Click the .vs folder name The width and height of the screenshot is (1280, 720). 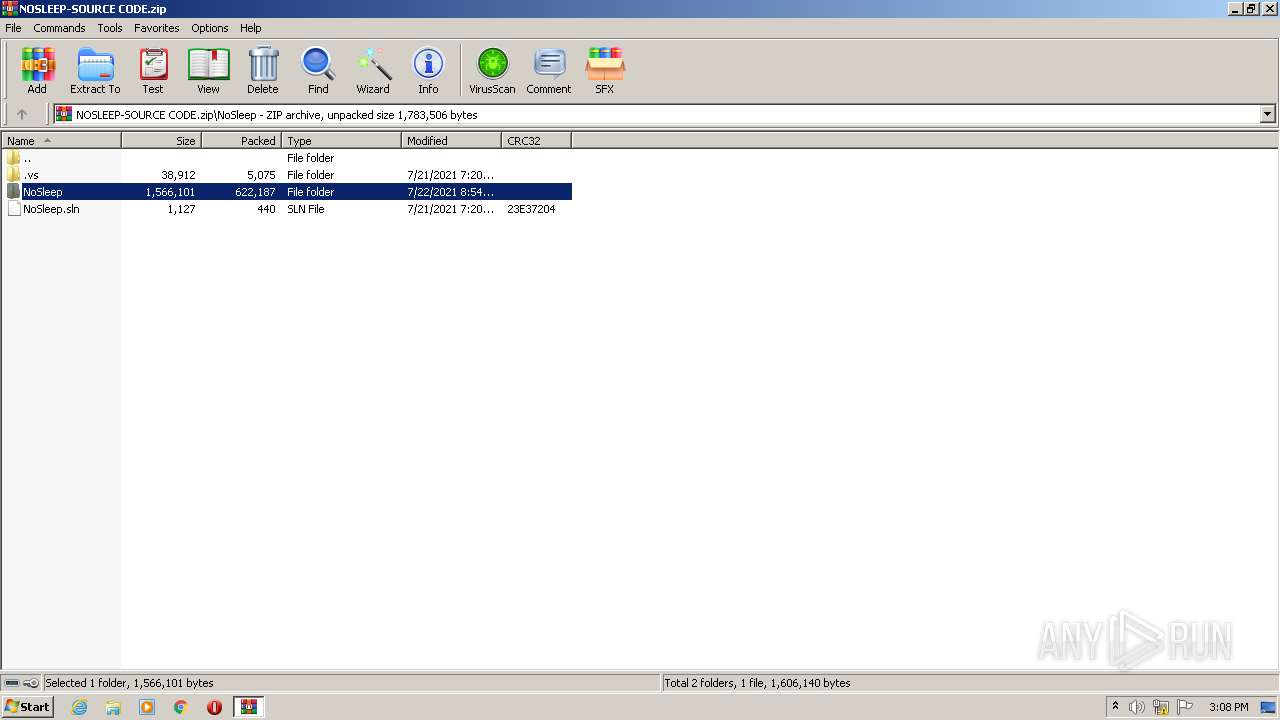coord(31,175)
